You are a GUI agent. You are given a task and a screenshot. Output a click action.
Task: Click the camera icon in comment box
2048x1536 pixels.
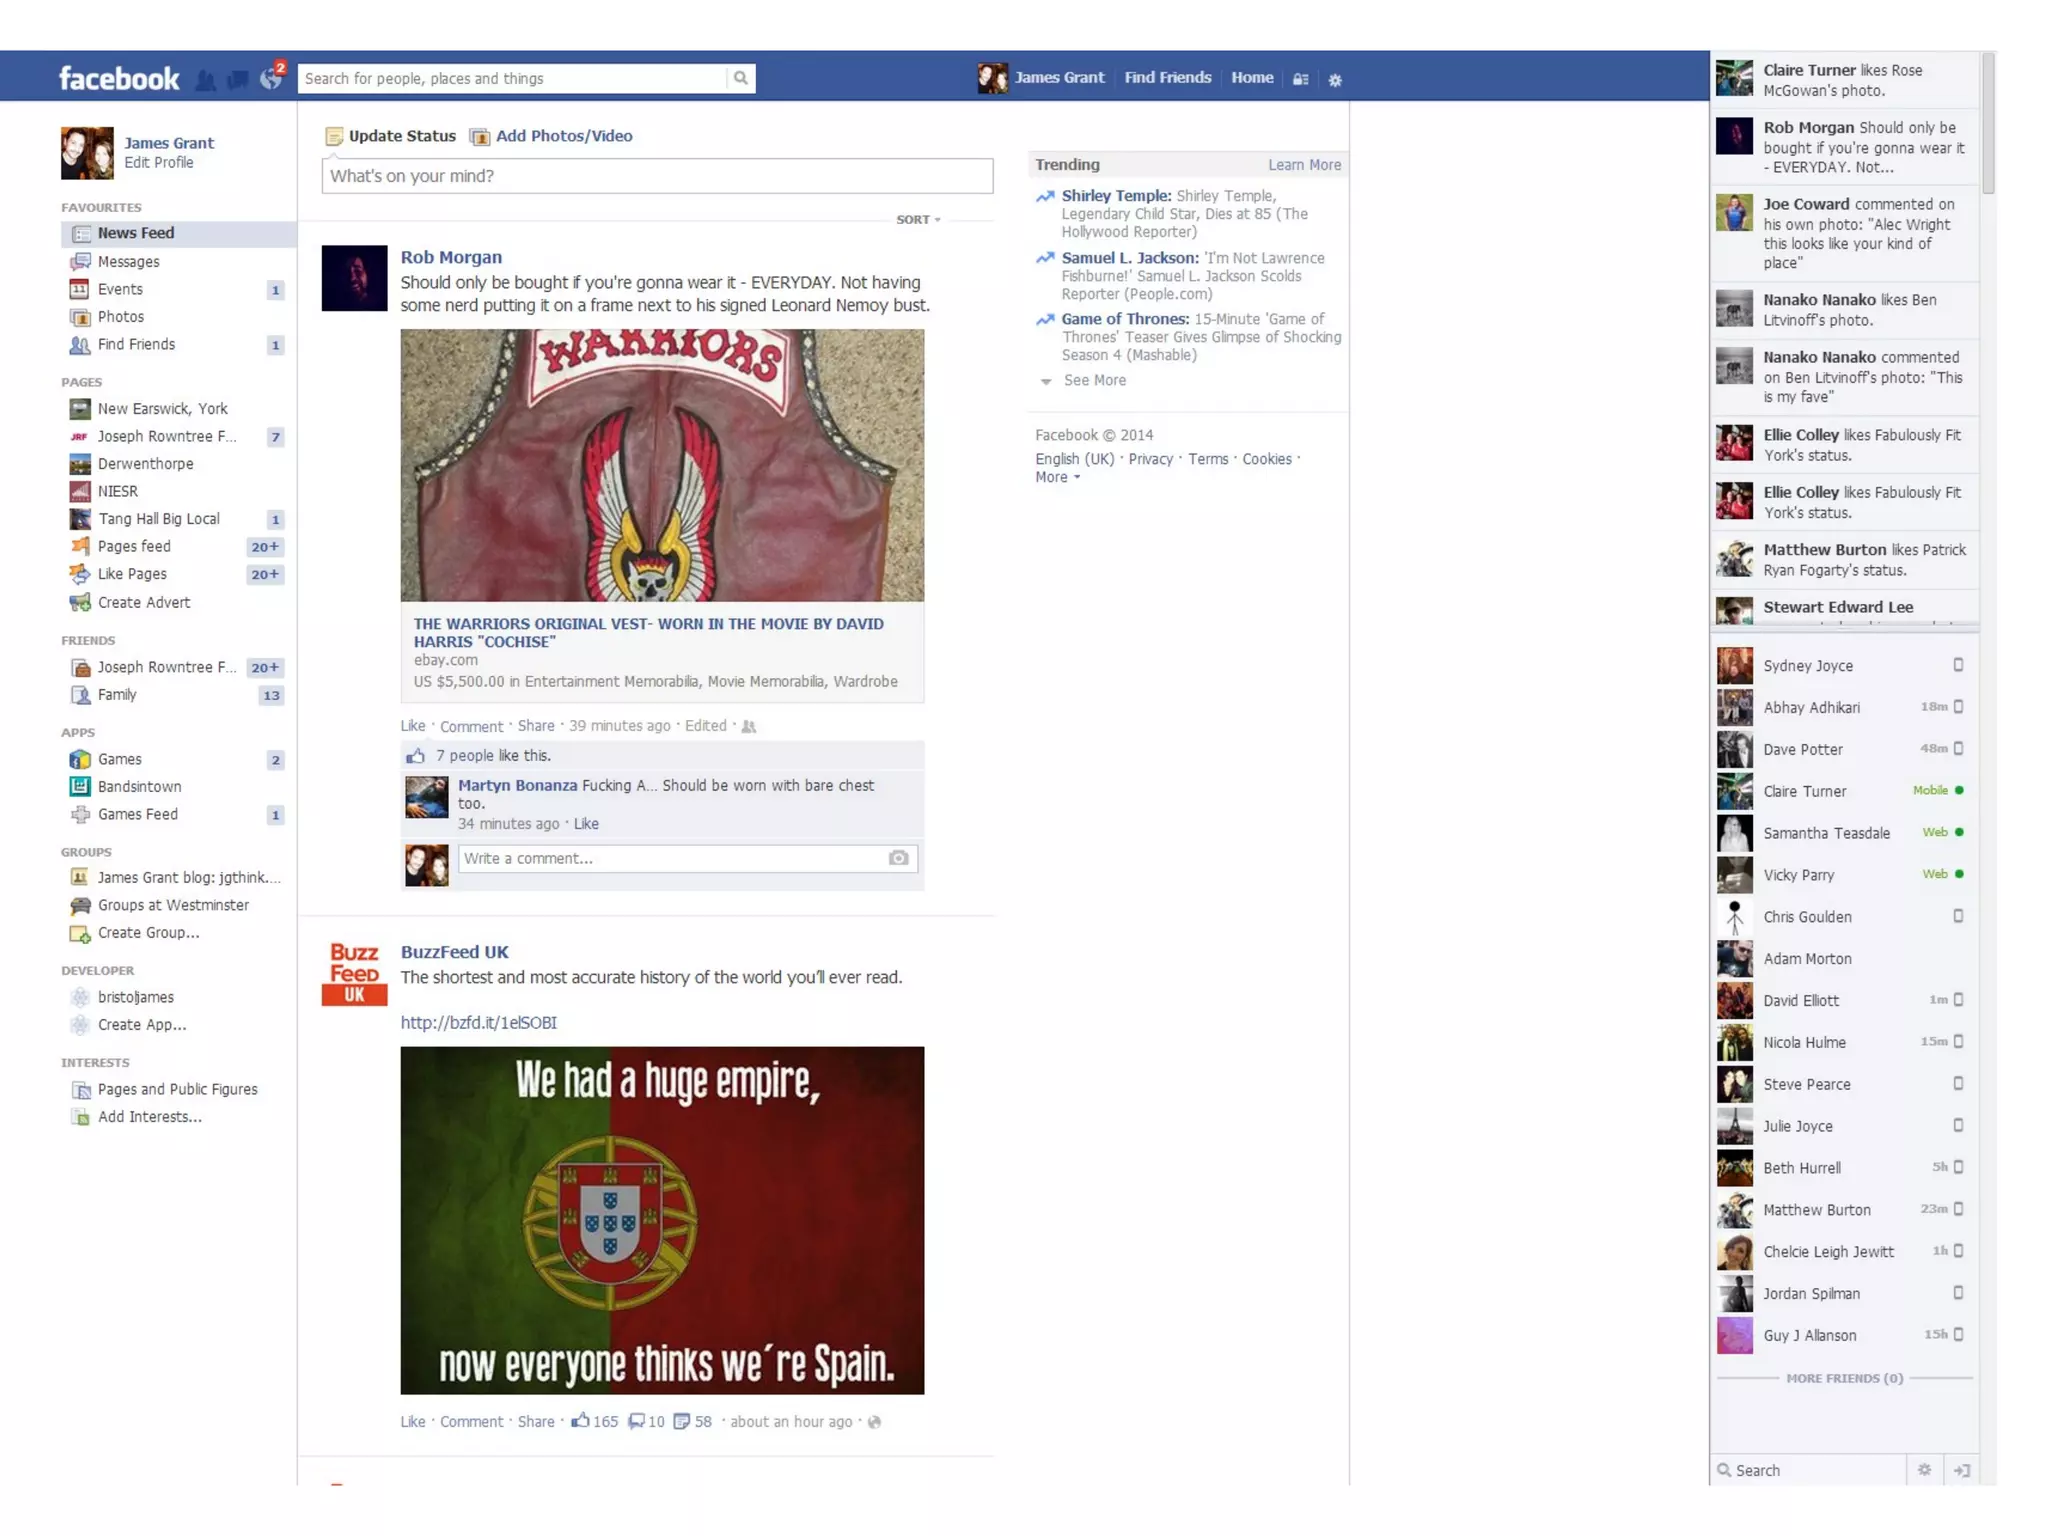(898, 858)
